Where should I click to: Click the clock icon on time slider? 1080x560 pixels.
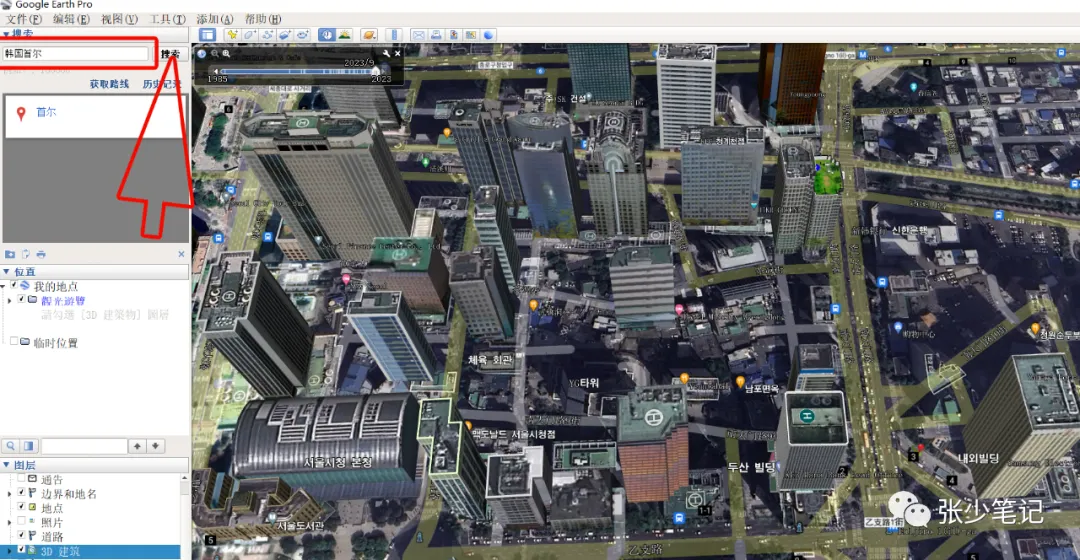coord(201,53)
